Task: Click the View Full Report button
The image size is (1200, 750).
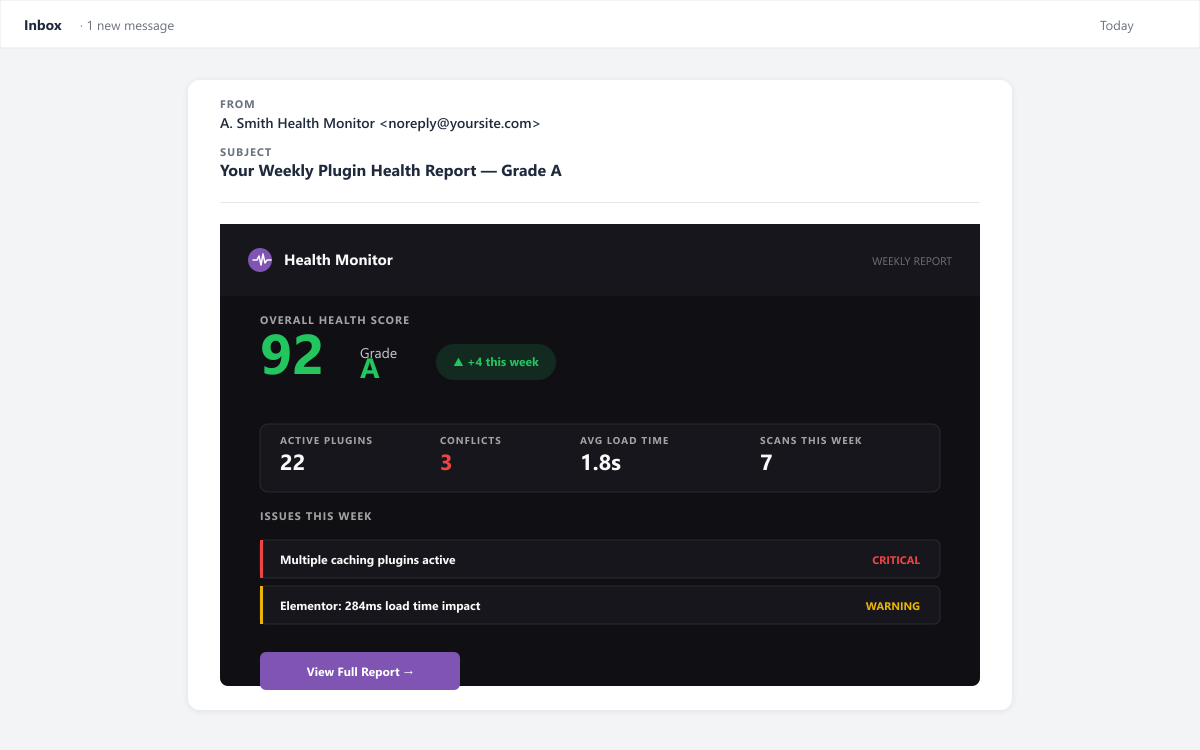Action: pyautogui.click(x=359, y=671)
